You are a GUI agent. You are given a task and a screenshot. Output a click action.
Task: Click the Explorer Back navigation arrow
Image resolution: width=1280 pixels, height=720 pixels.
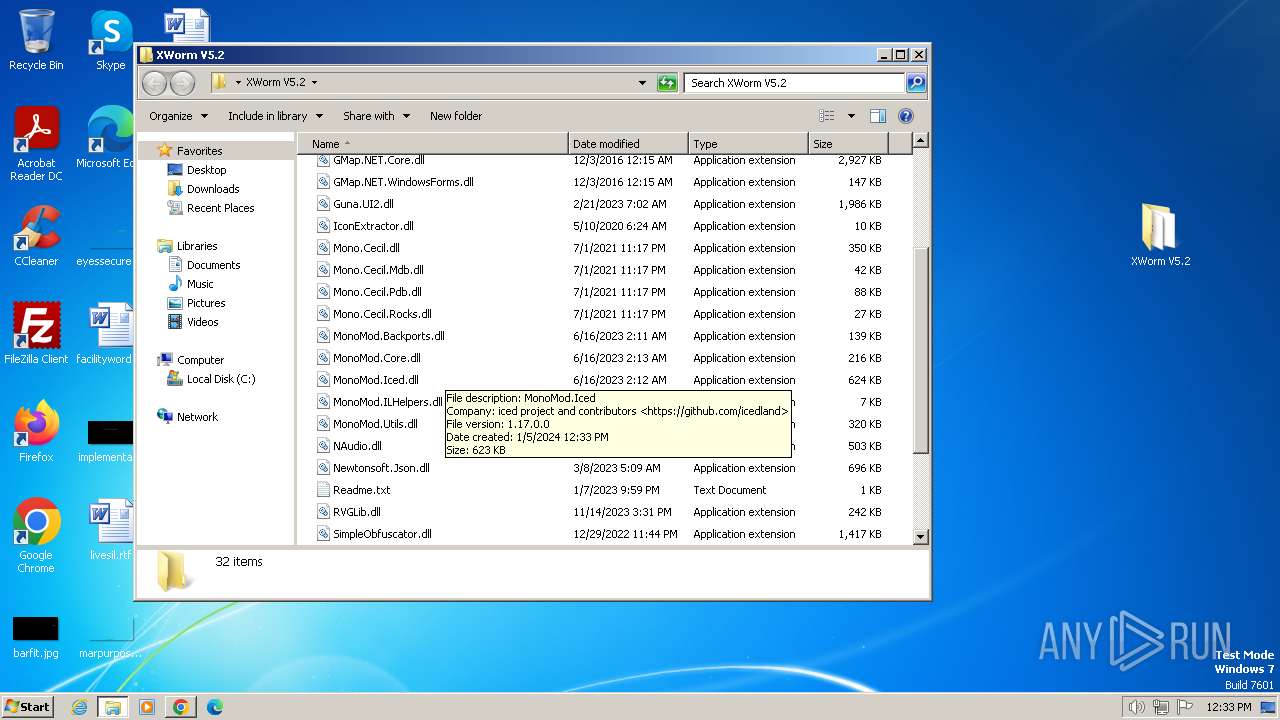[154, 83]
